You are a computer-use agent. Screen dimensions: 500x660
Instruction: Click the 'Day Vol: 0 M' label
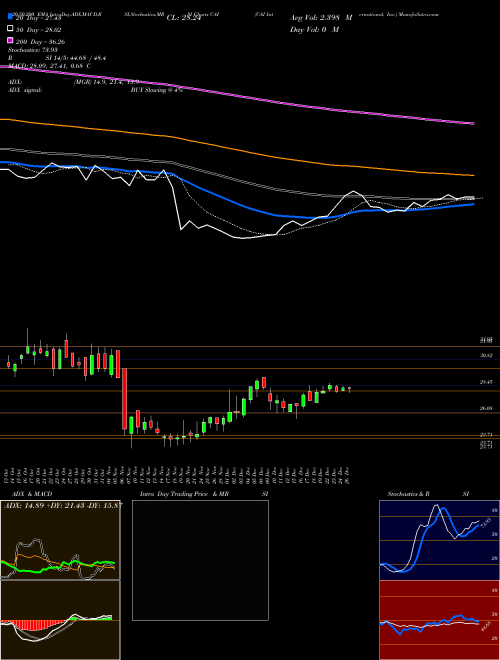[x=314, y=29]
